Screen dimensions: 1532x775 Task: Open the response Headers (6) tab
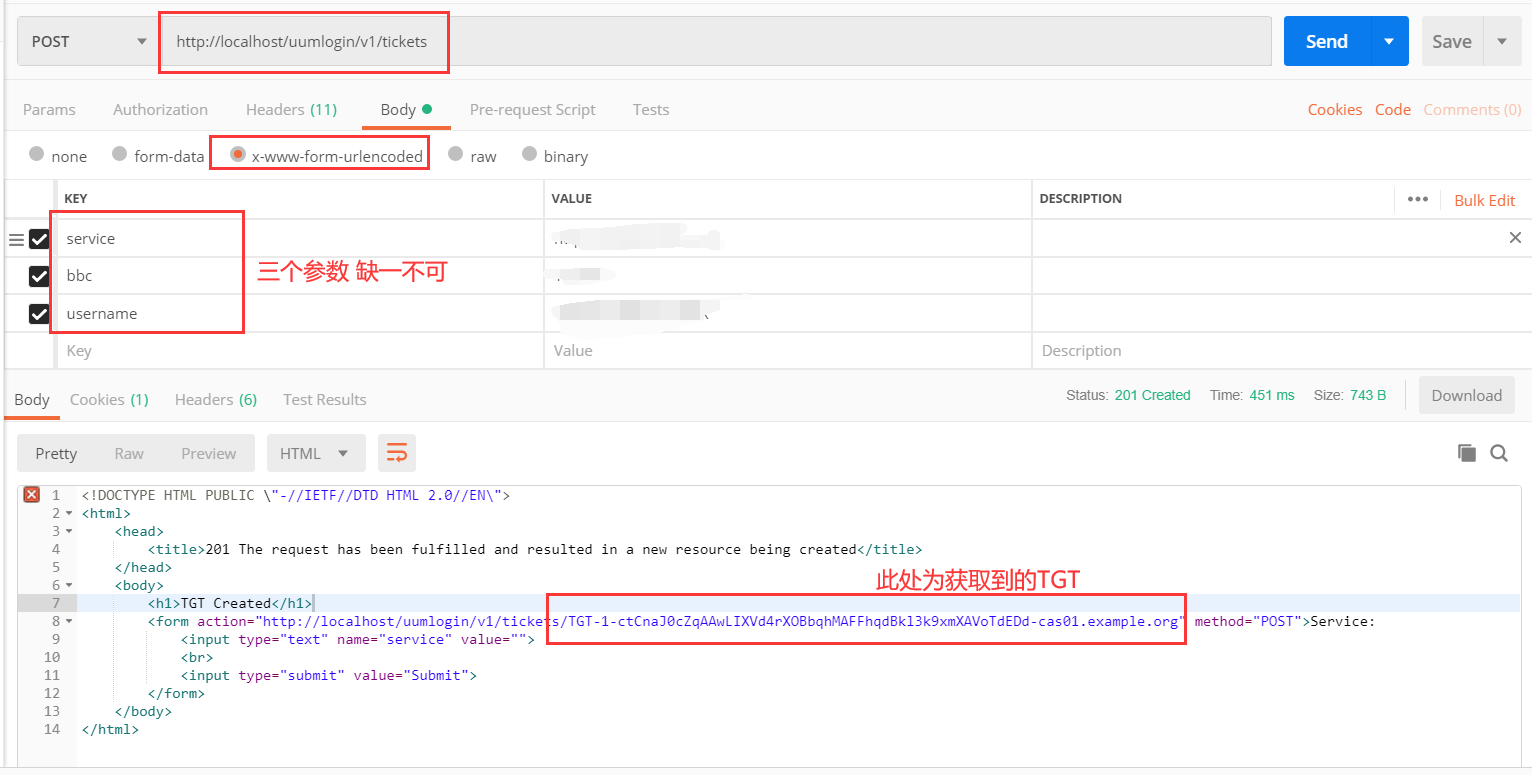tap(216, 399)
